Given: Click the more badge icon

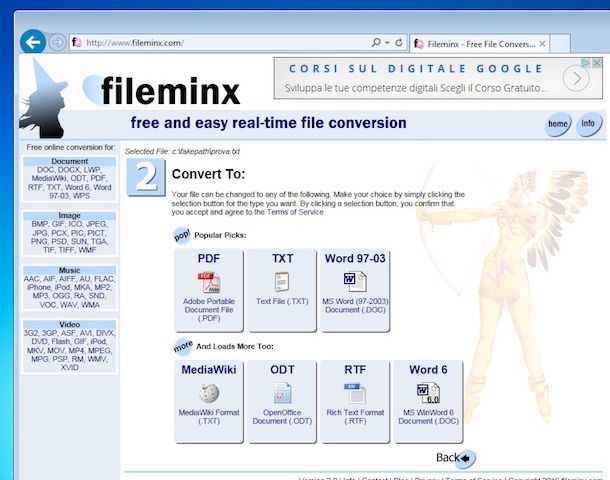Looking at the screenshot, I should pyautogui.click(x=183, y=346).
